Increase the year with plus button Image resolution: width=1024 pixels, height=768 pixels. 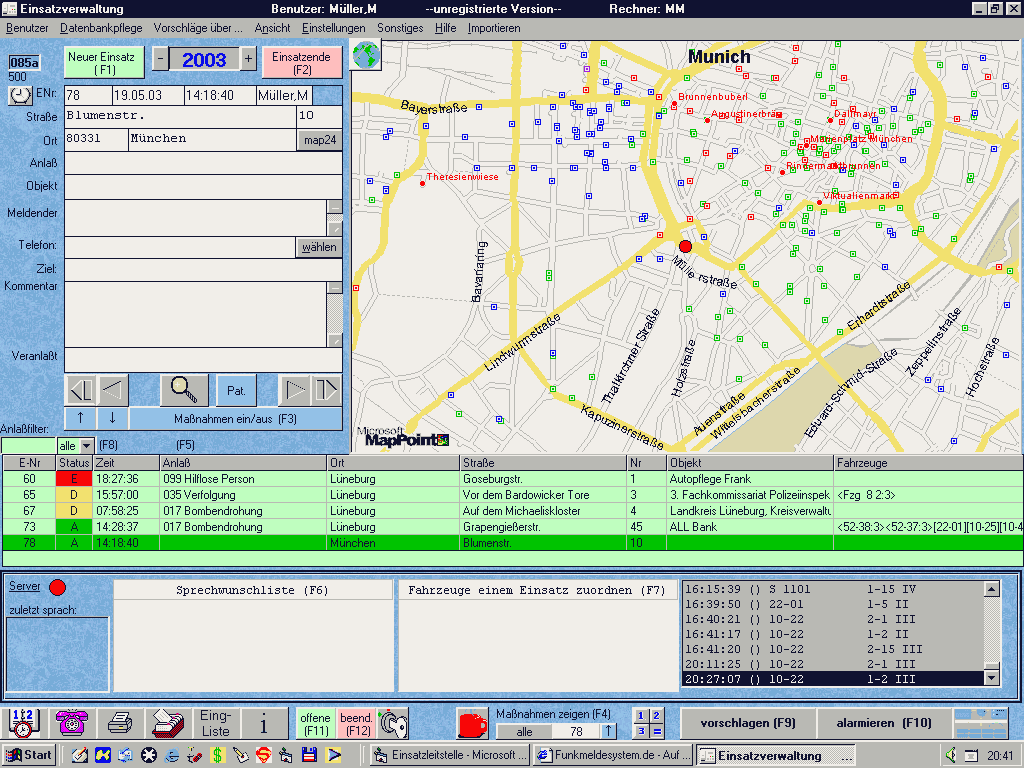pyautogui.click(x=248, y=59)
